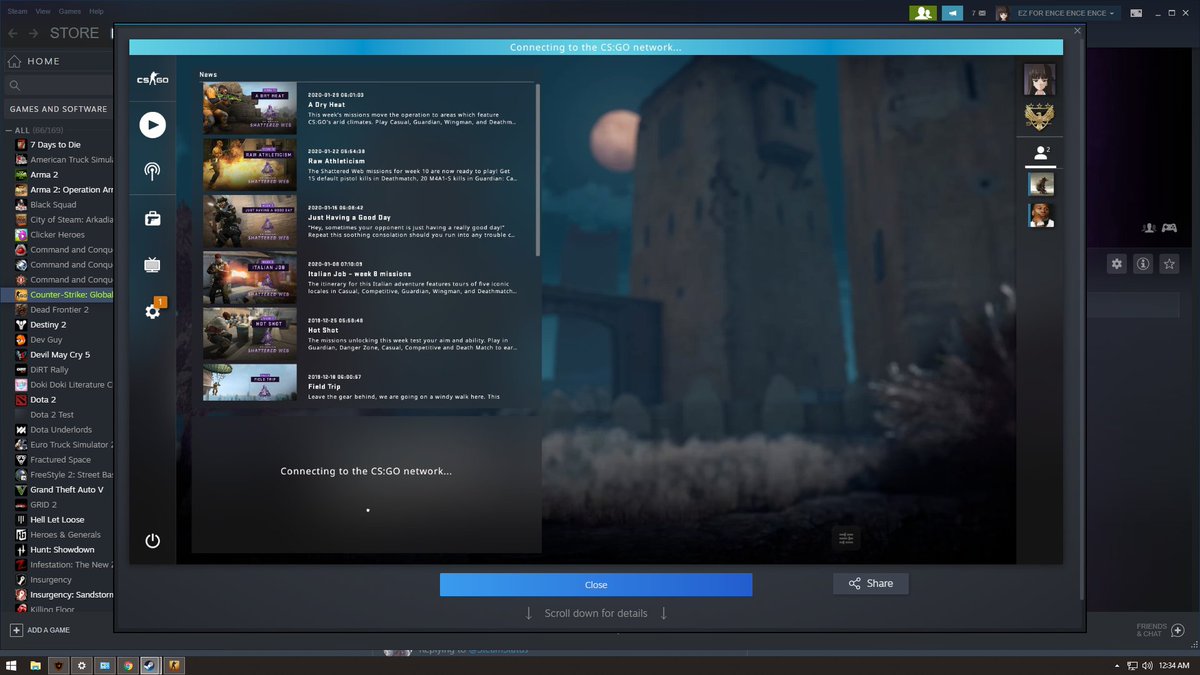Screen dimensions: 1200x675
Task: Click the Share button
Action: 871,583
